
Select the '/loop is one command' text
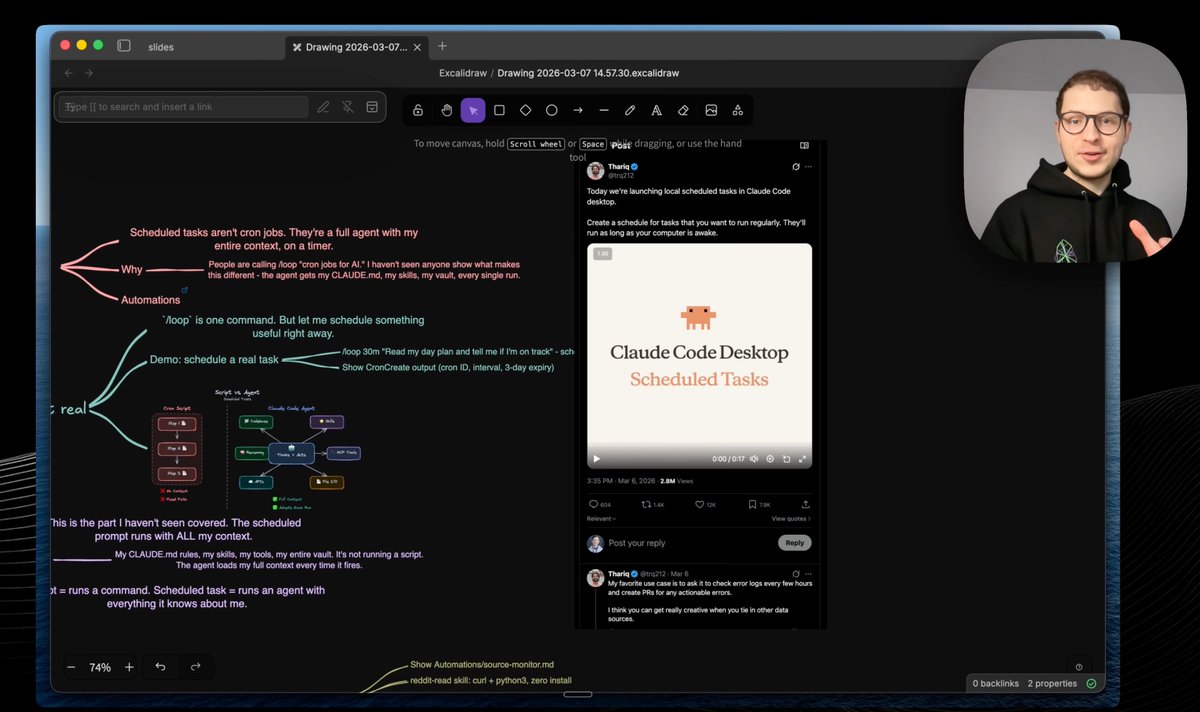tap(293, 327)
